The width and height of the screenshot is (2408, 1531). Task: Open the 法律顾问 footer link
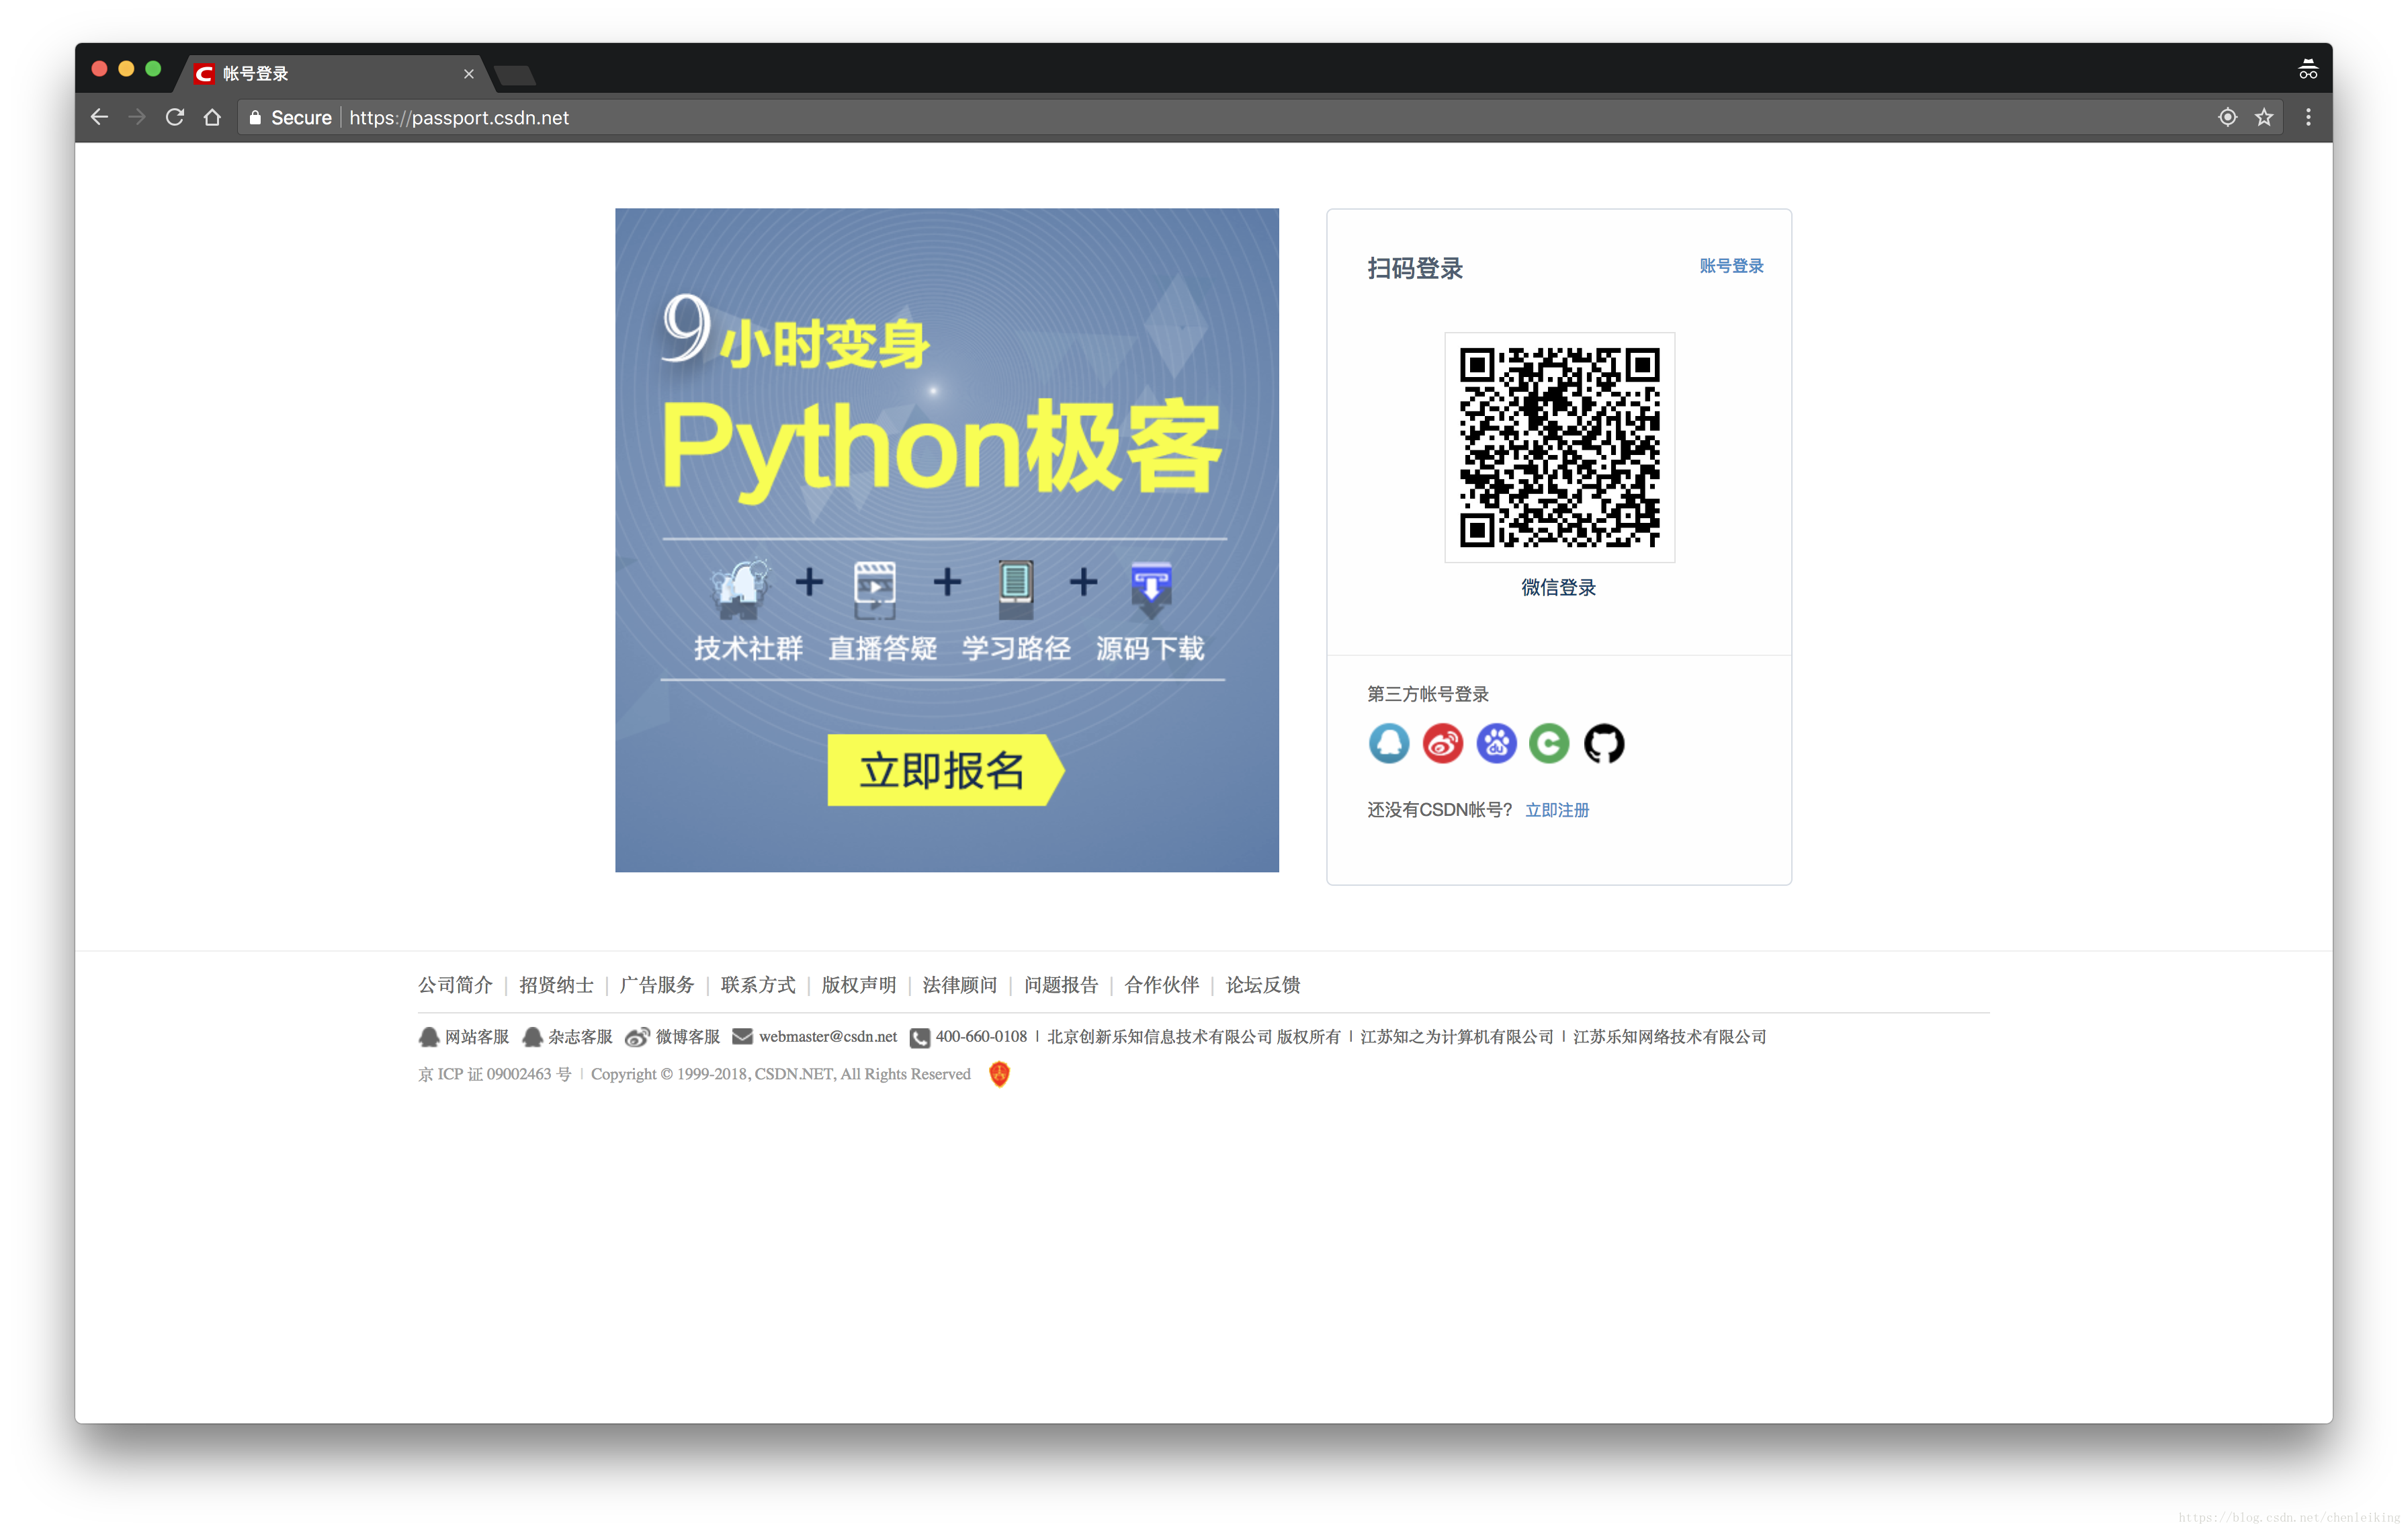point(960,985)
